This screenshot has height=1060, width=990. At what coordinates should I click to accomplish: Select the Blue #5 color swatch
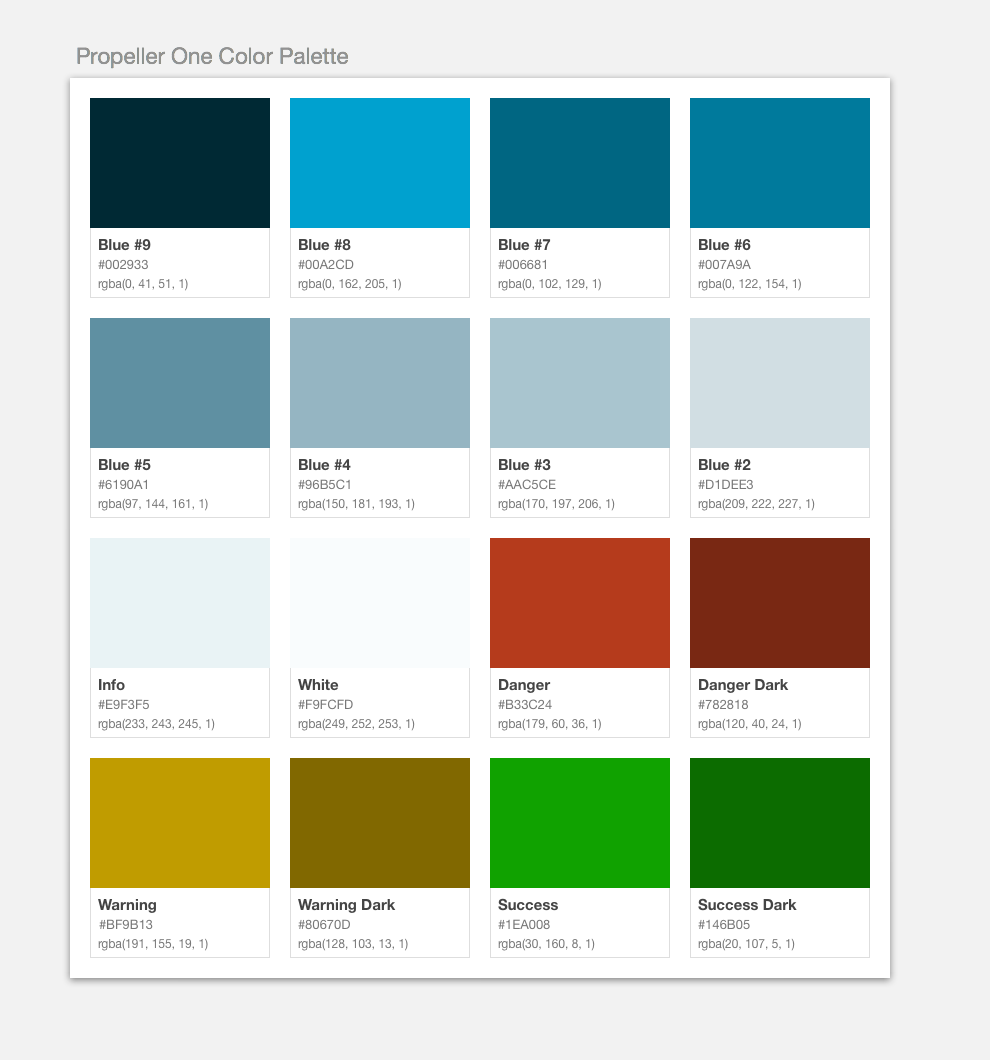click(180, 383)
